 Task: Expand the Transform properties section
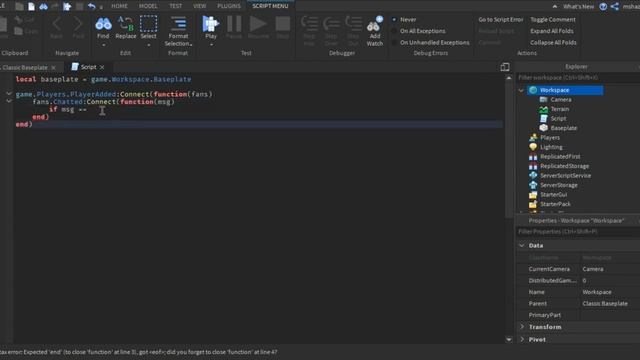point(522,327)
